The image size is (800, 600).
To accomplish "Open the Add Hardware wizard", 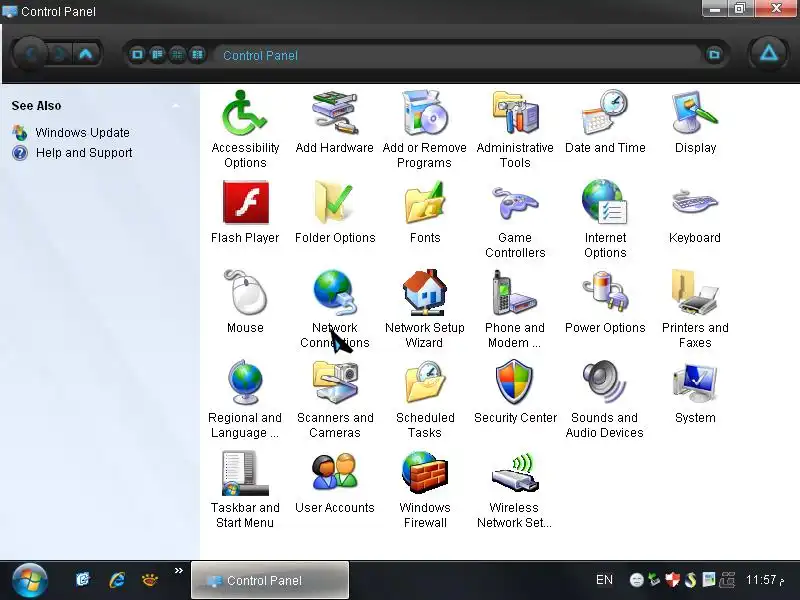I will pyautogui.click(x=335, y=122).
